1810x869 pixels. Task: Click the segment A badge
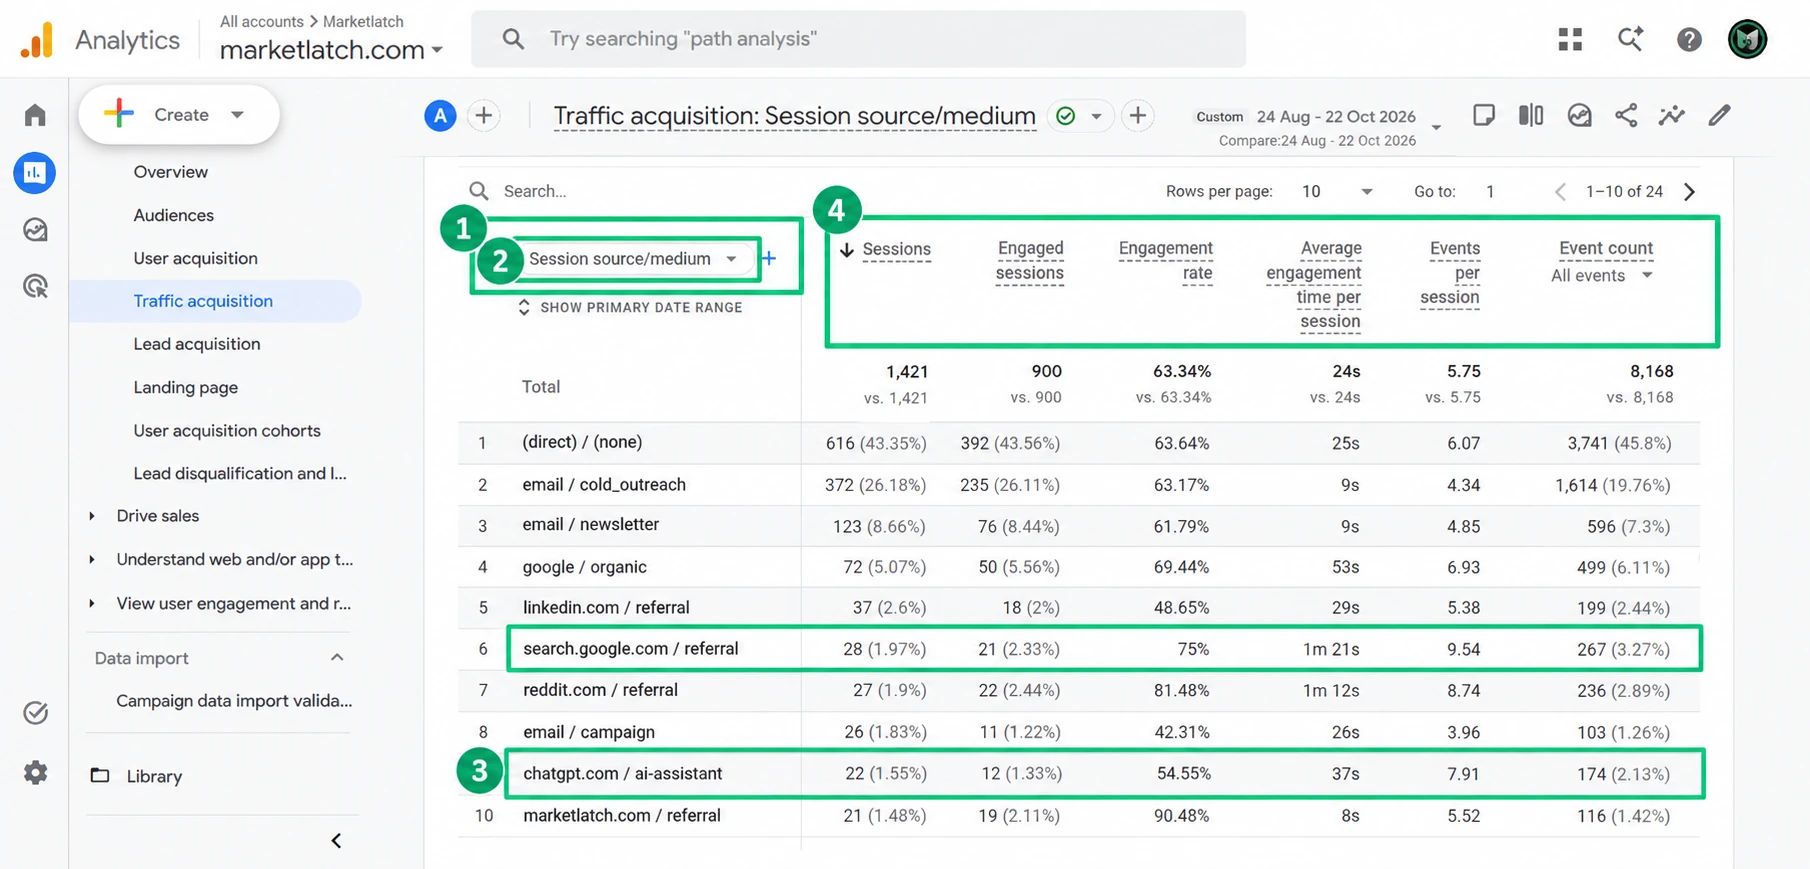[x=440, y=116]
